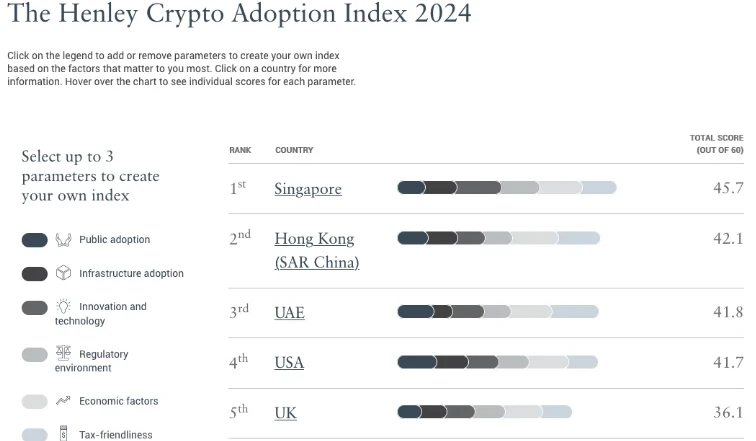Click the Public adoption people icon
Screen dimensions: 756x441
pos(63,240)
